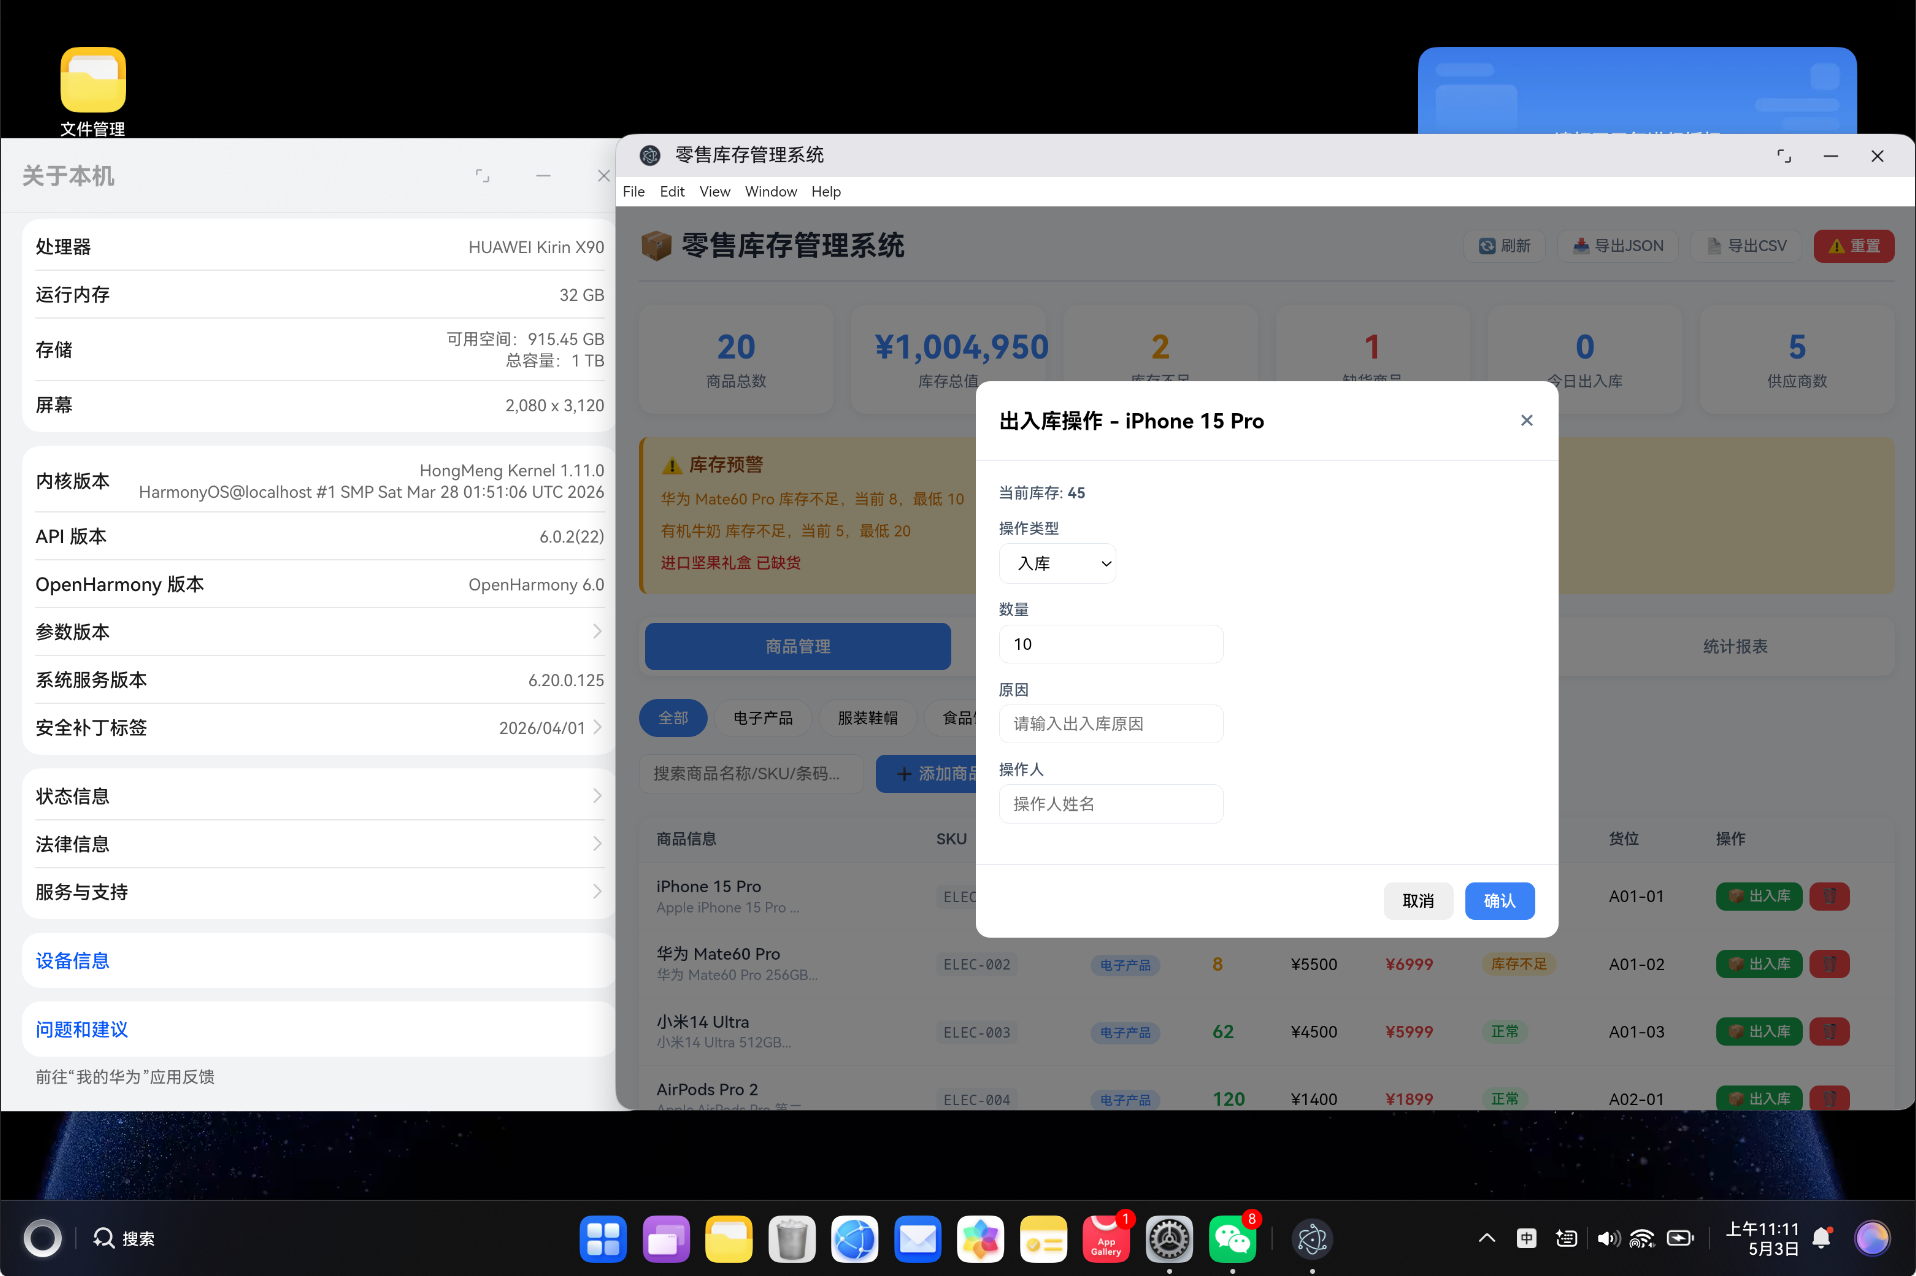Click the 取消 button in dialog
The image size is (1916, 1276).
1418,900
